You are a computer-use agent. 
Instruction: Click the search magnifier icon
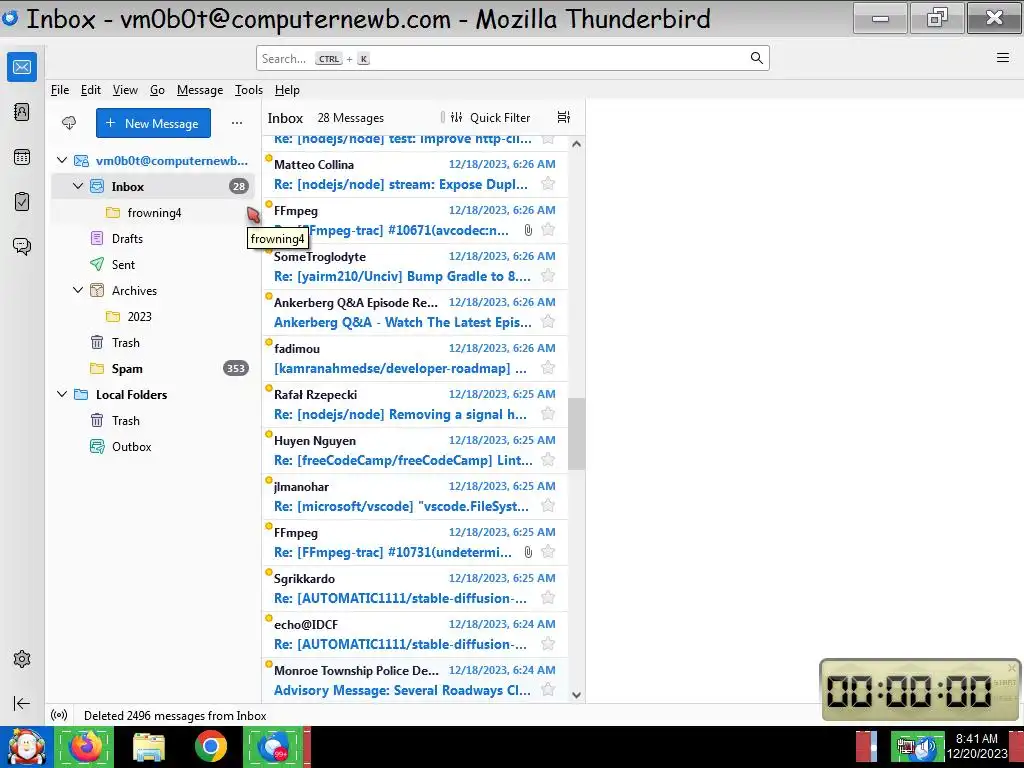tap(756, 58)
